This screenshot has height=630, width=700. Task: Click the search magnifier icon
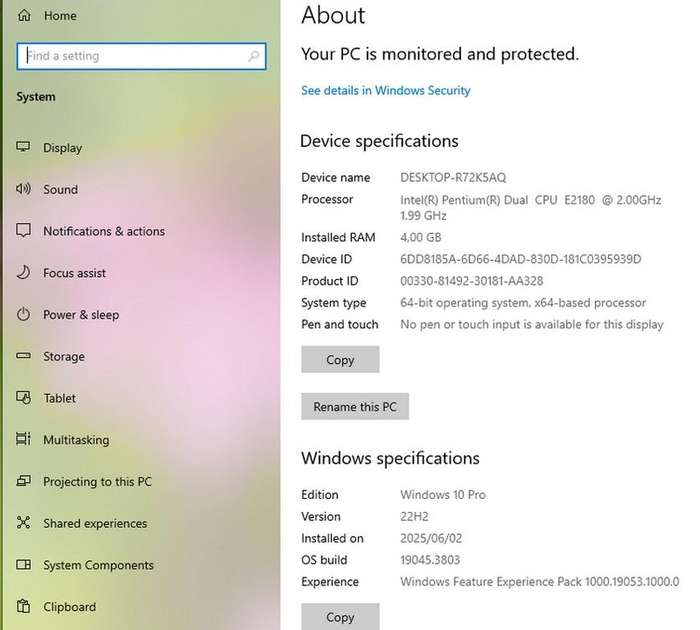click(x=254, y=56)
